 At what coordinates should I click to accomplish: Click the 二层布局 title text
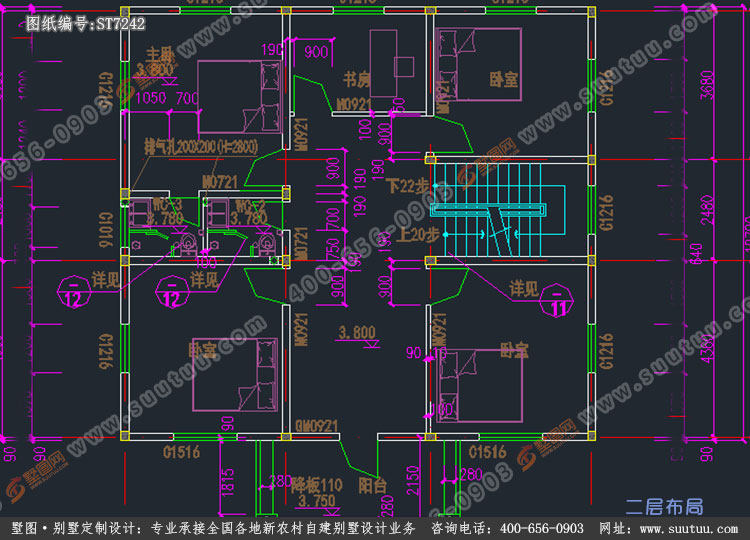coord(664,507)
